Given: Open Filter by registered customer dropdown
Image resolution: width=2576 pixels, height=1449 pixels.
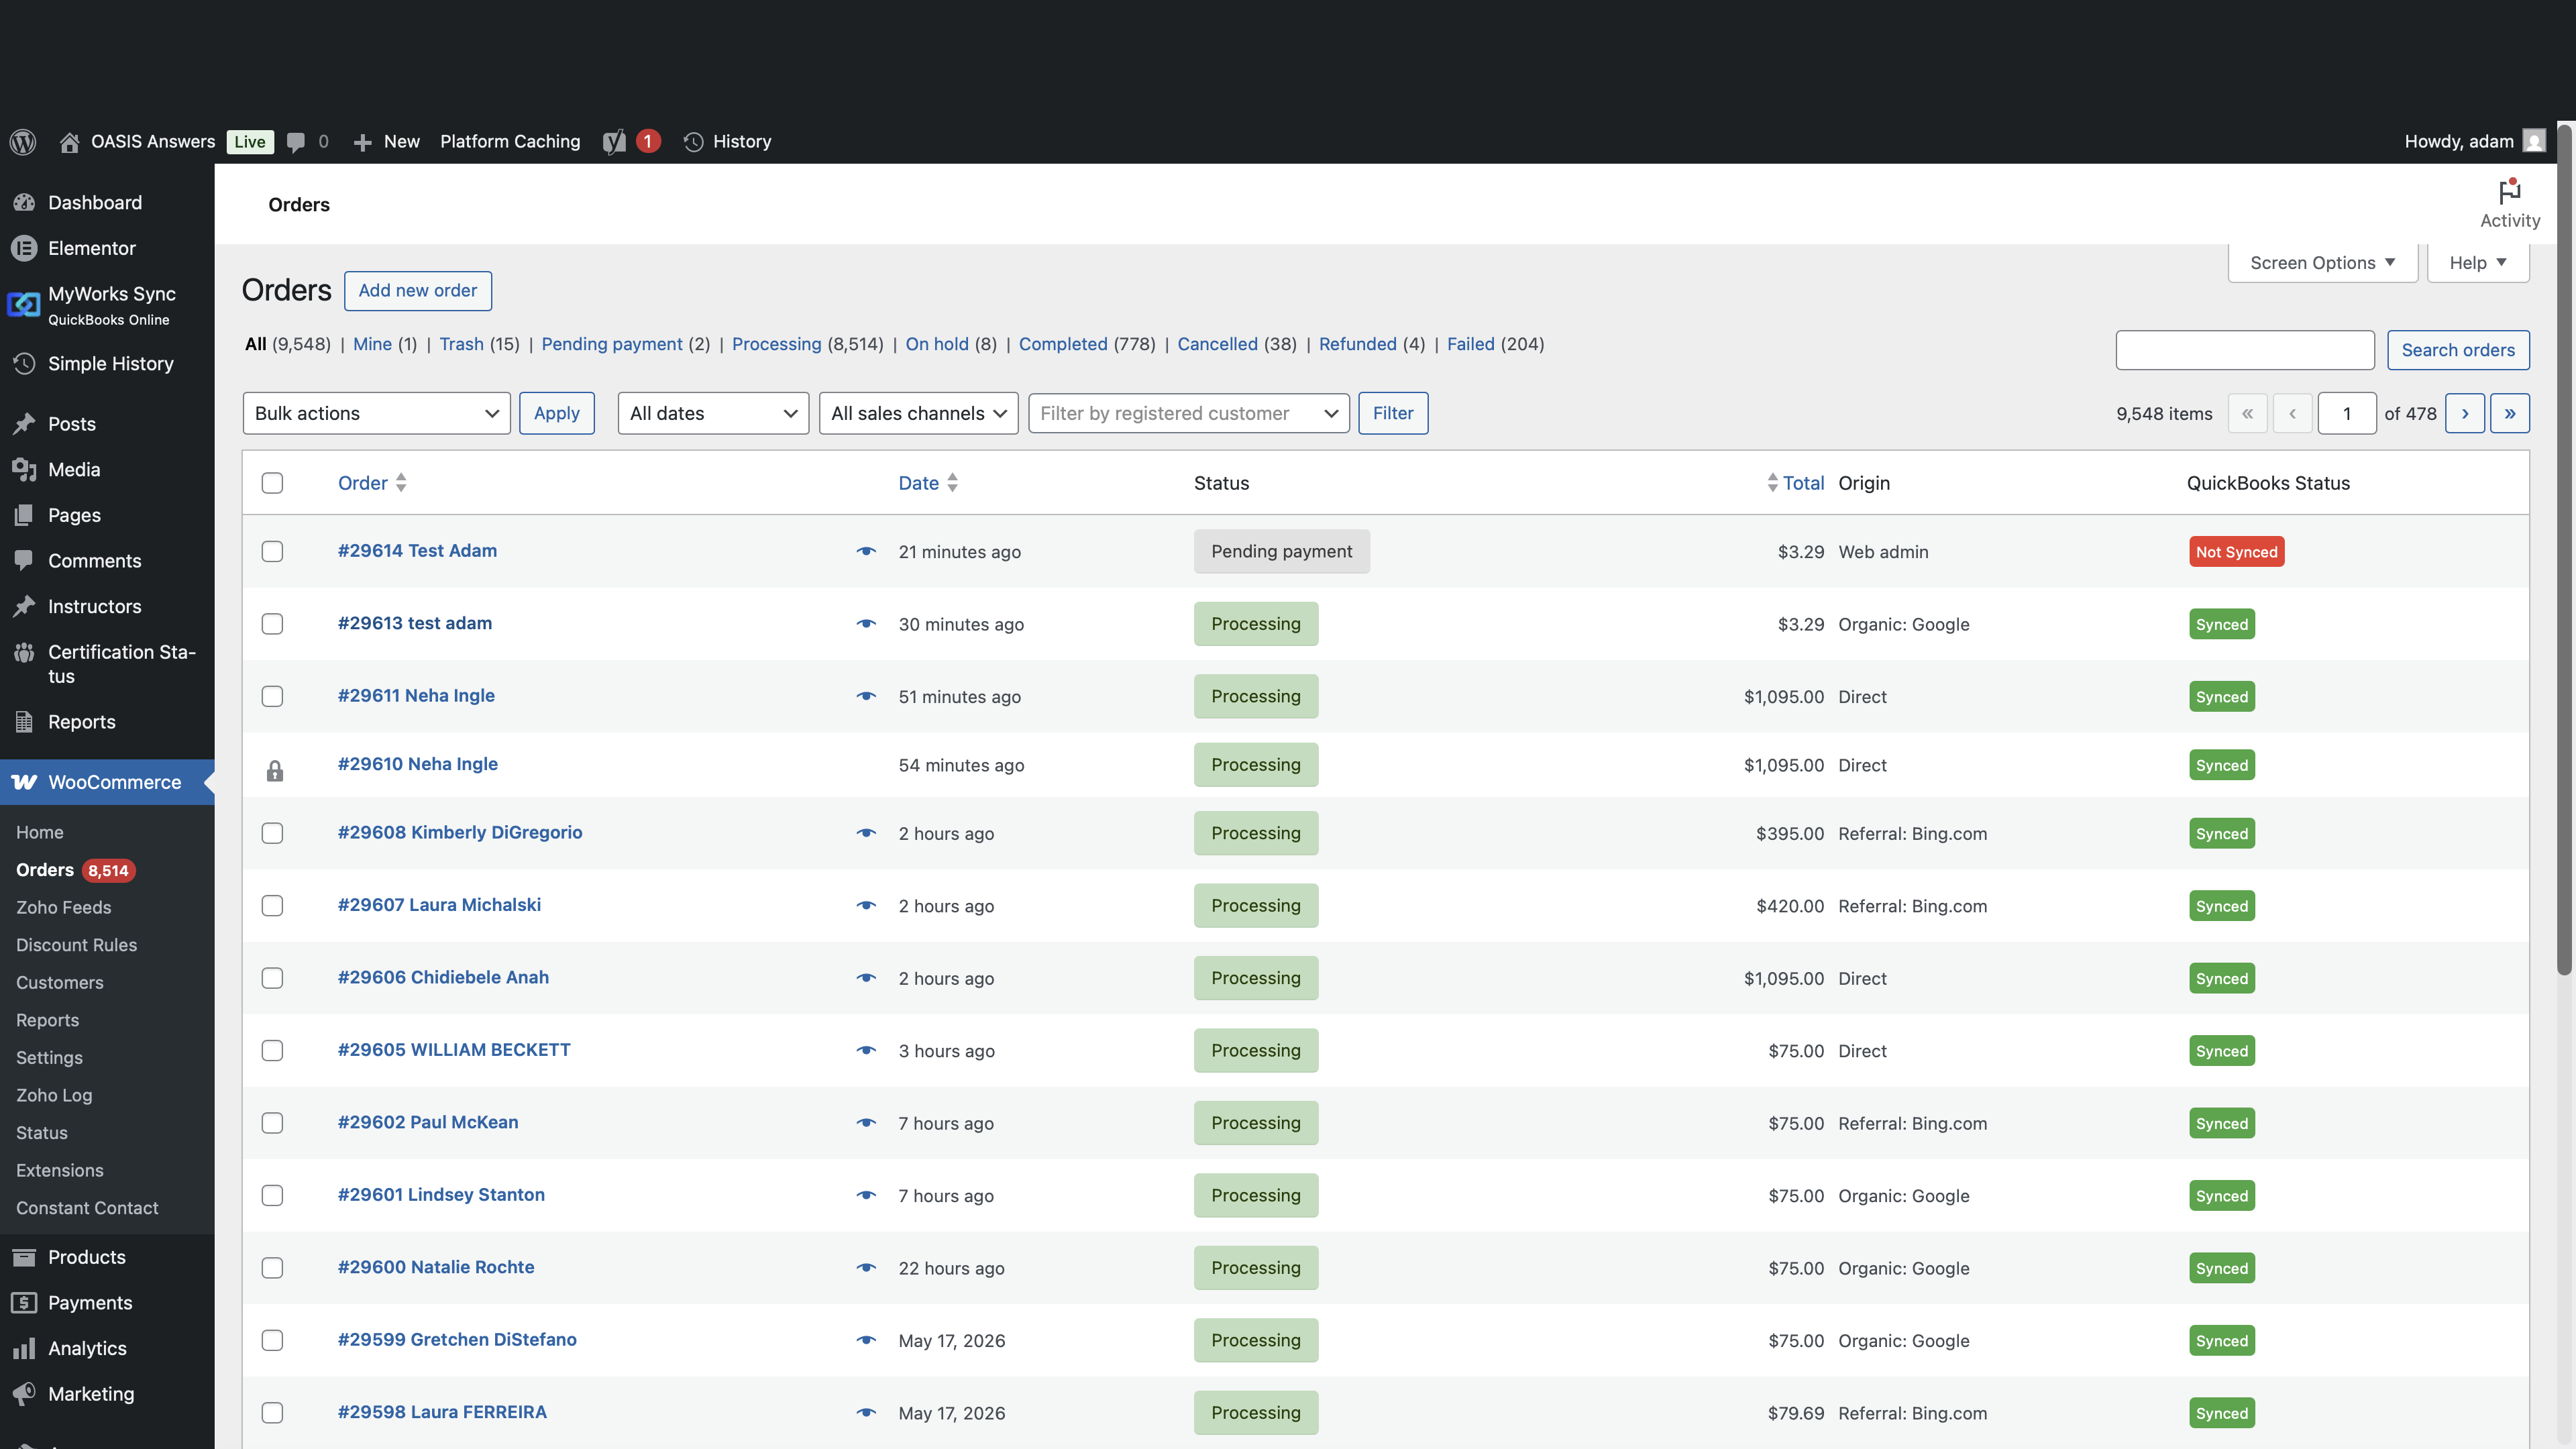Looking at the screenshot, I should point(1188,413).
